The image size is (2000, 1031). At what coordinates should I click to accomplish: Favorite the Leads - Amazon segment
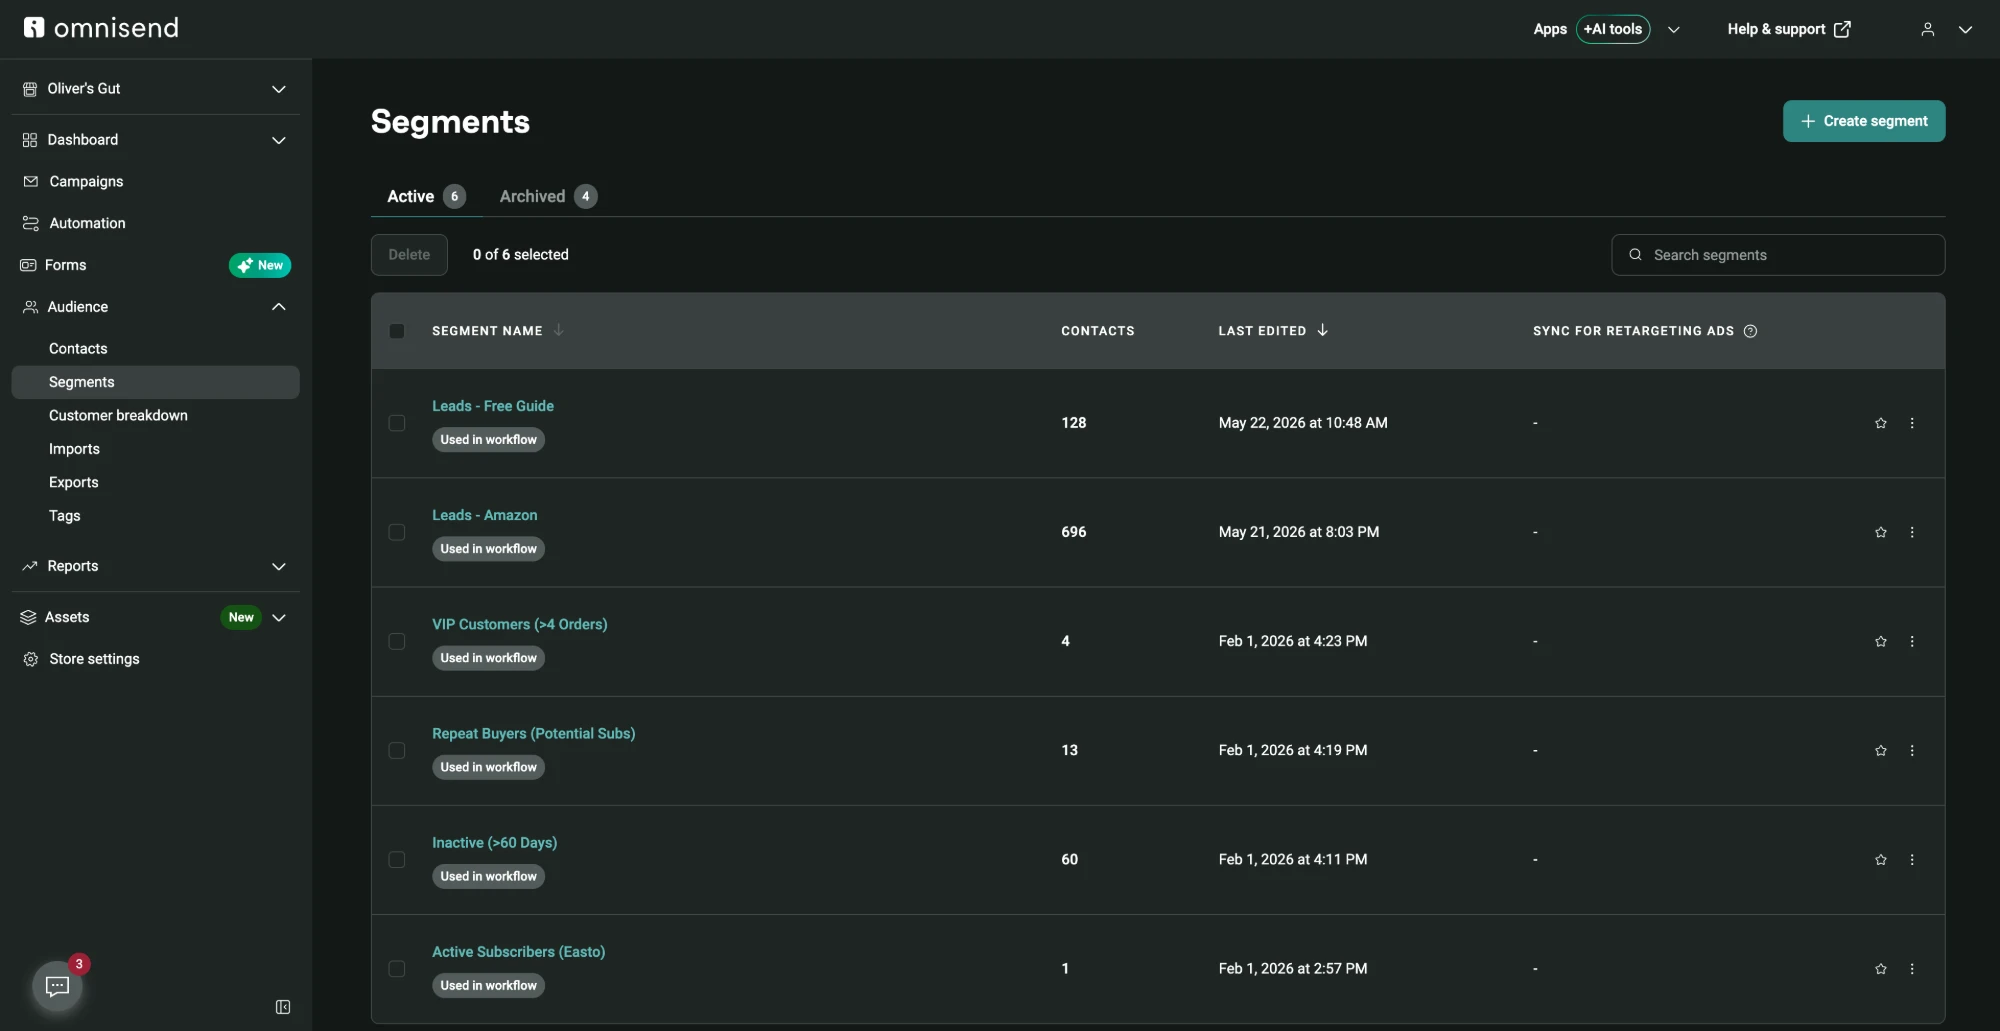(x=1881, y=532)
